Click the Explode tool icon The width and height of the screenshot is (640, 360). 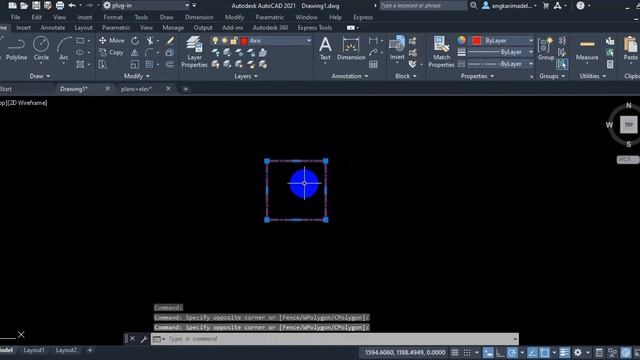170,53
